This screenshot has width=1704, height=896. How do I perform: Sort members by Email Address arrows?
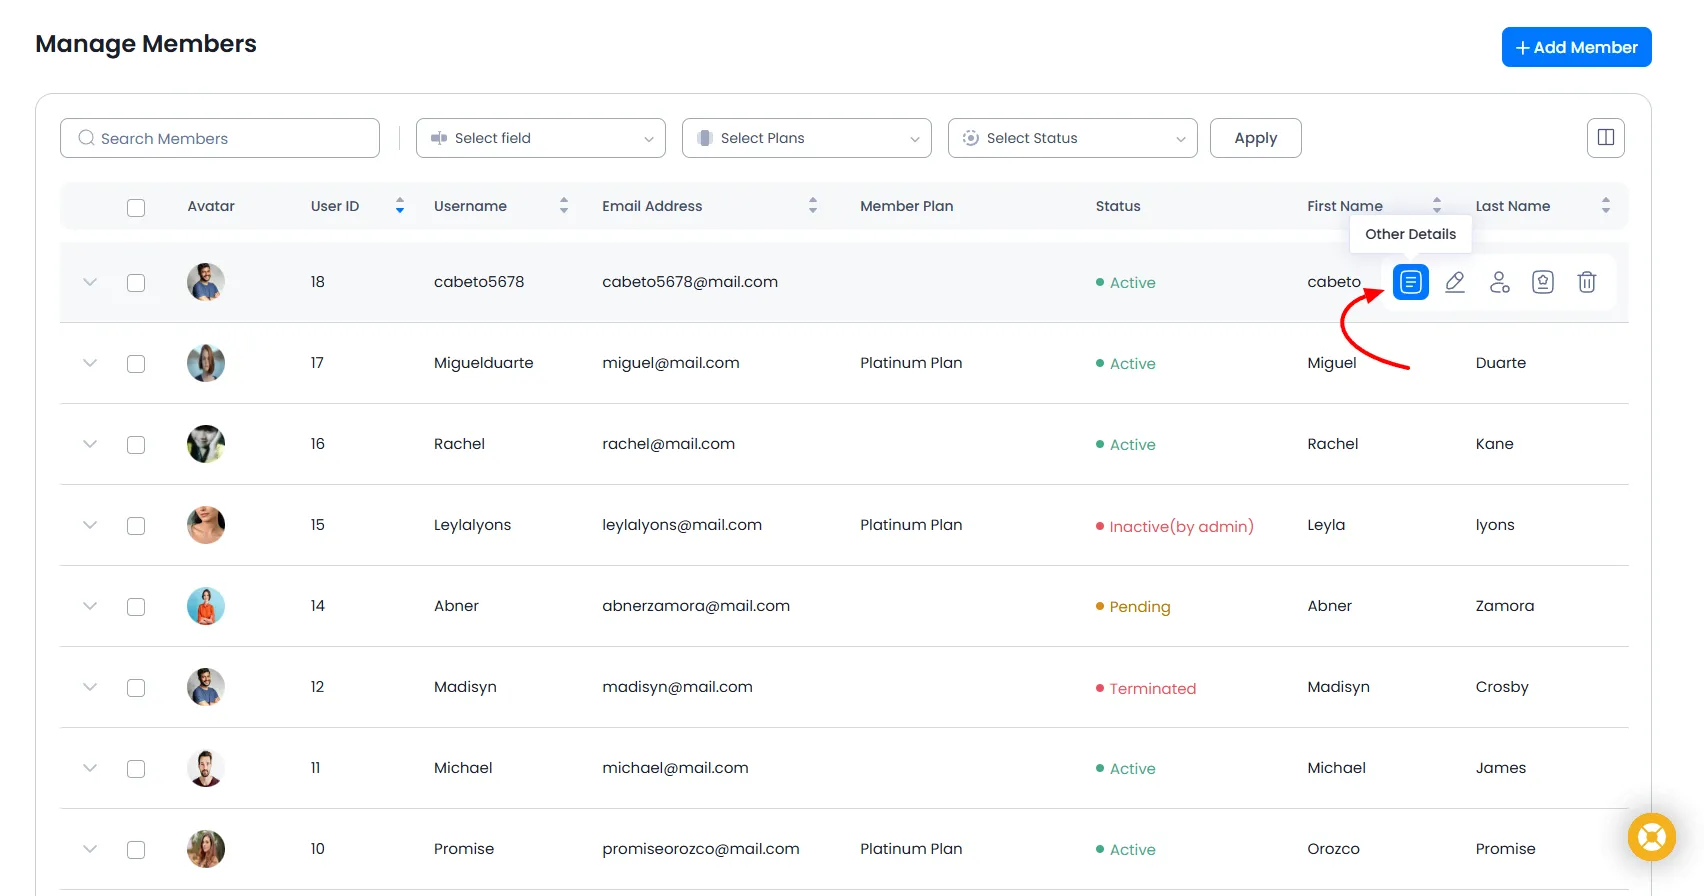click(x=813, y=206)
